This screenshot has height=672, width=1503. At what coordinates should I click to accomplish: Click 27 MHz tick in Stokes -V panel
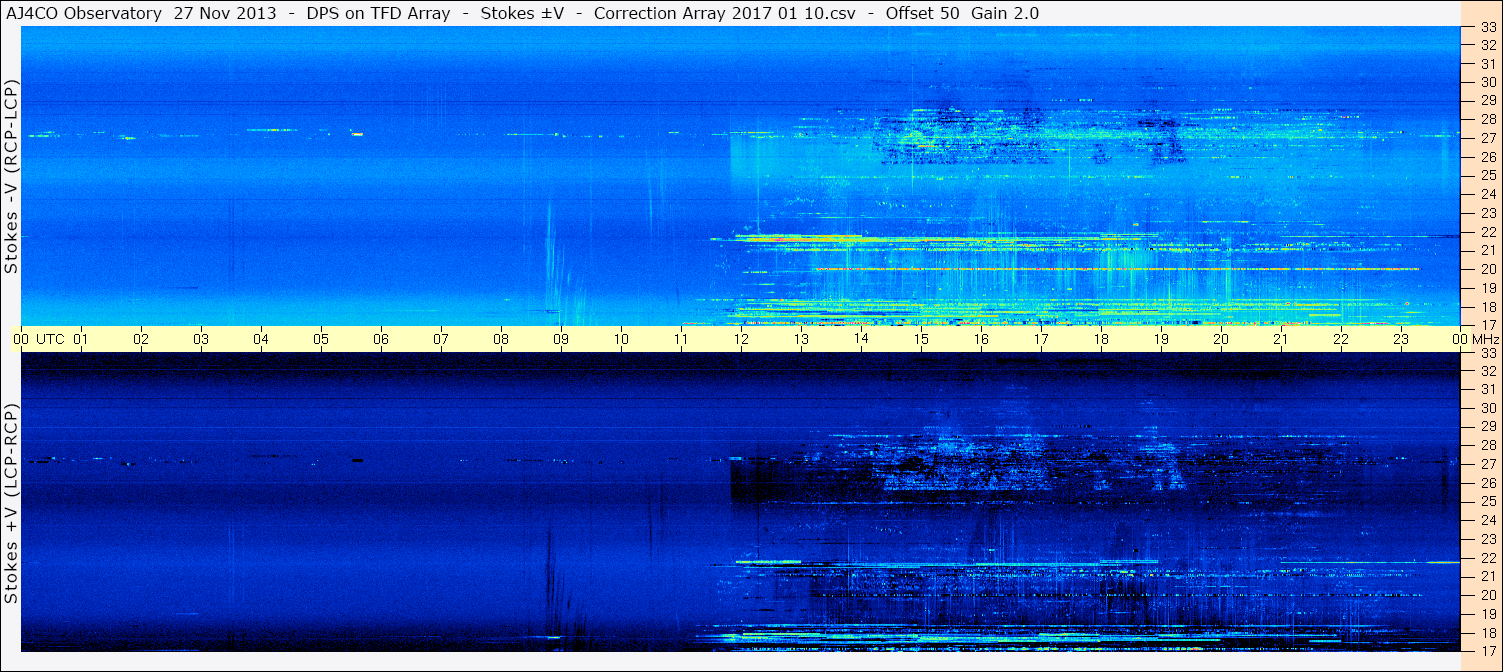(1488, 138)
